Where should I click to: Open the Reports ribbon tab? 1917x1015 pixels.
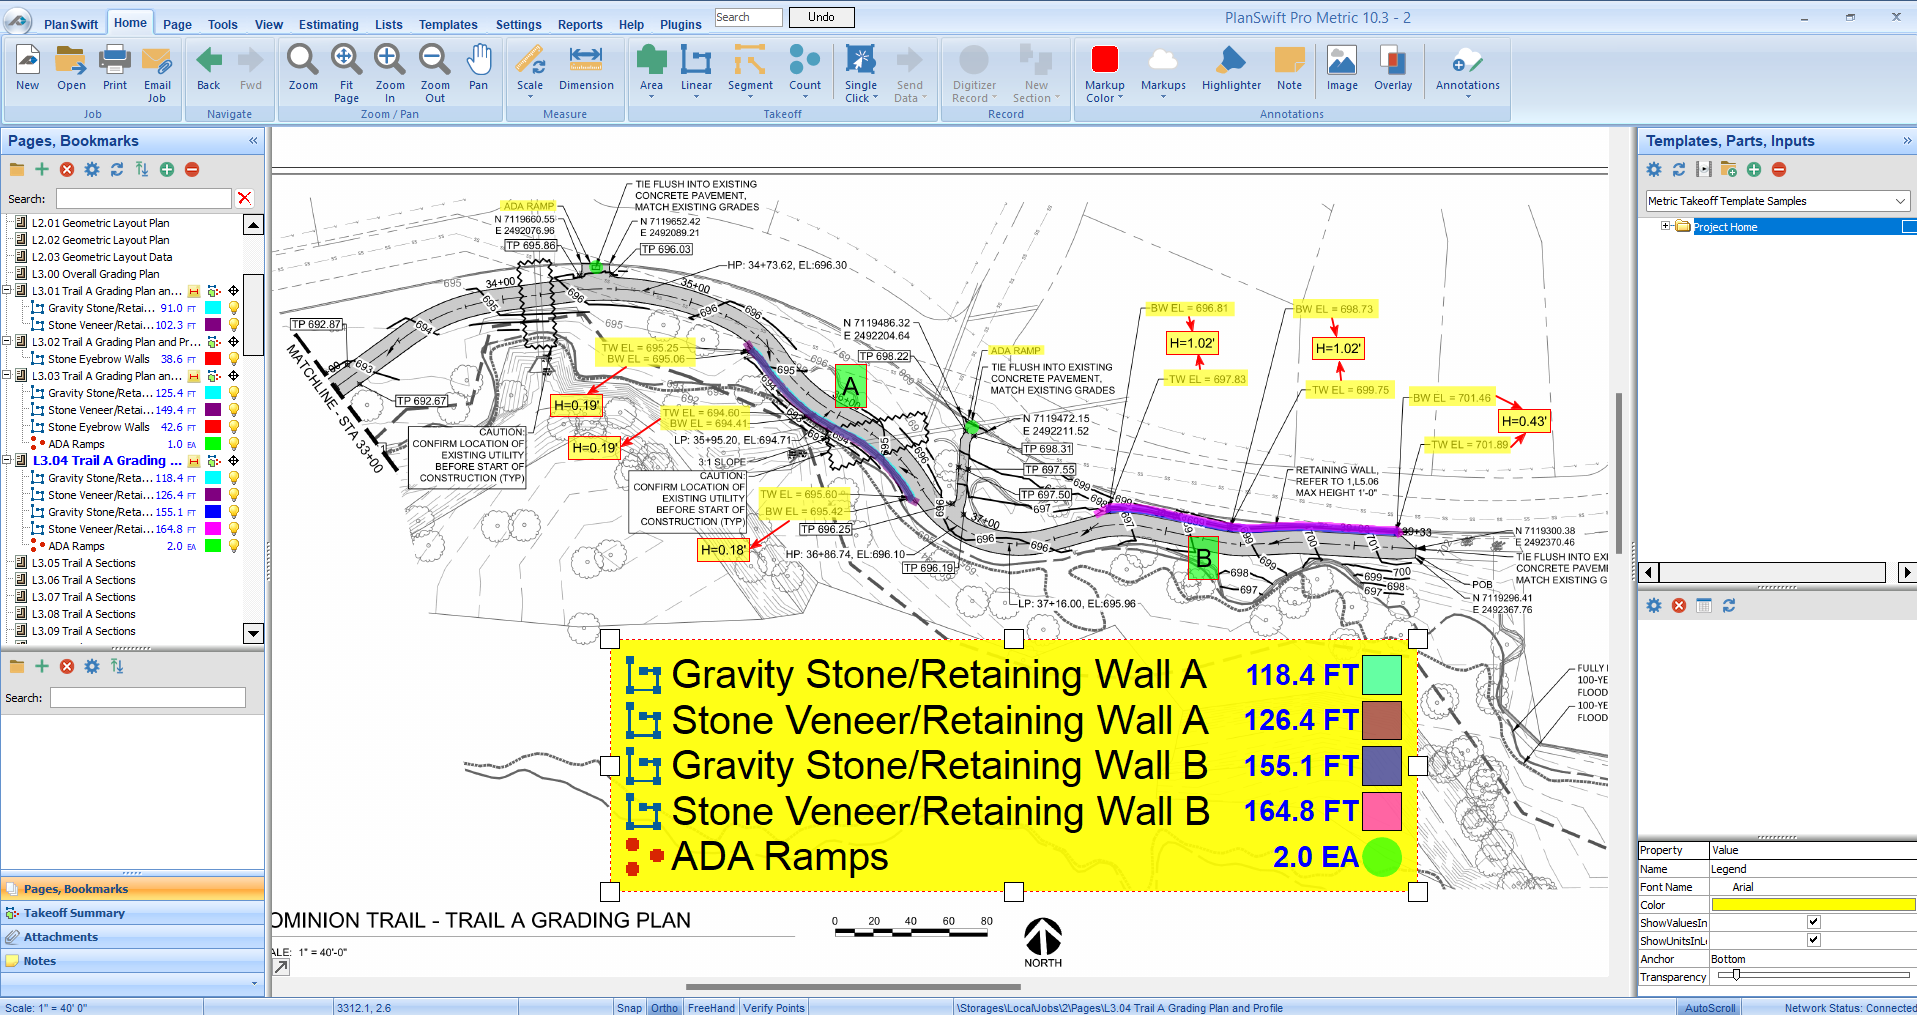click(x=580, y=24)
